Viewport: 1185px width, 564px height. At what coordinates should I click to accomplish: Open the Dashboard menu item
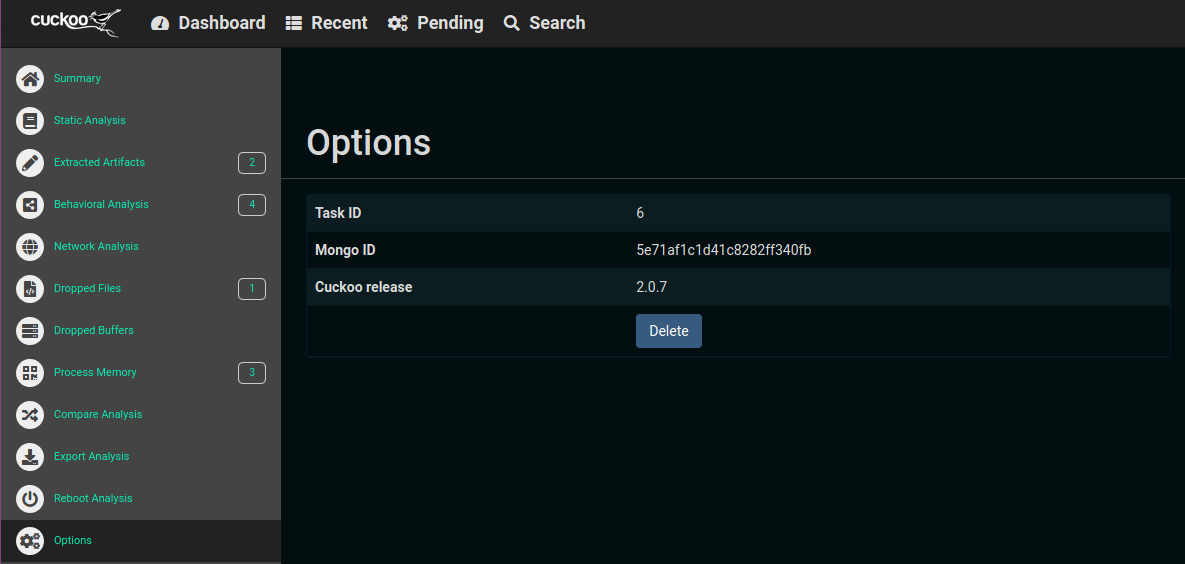point(208,23)
